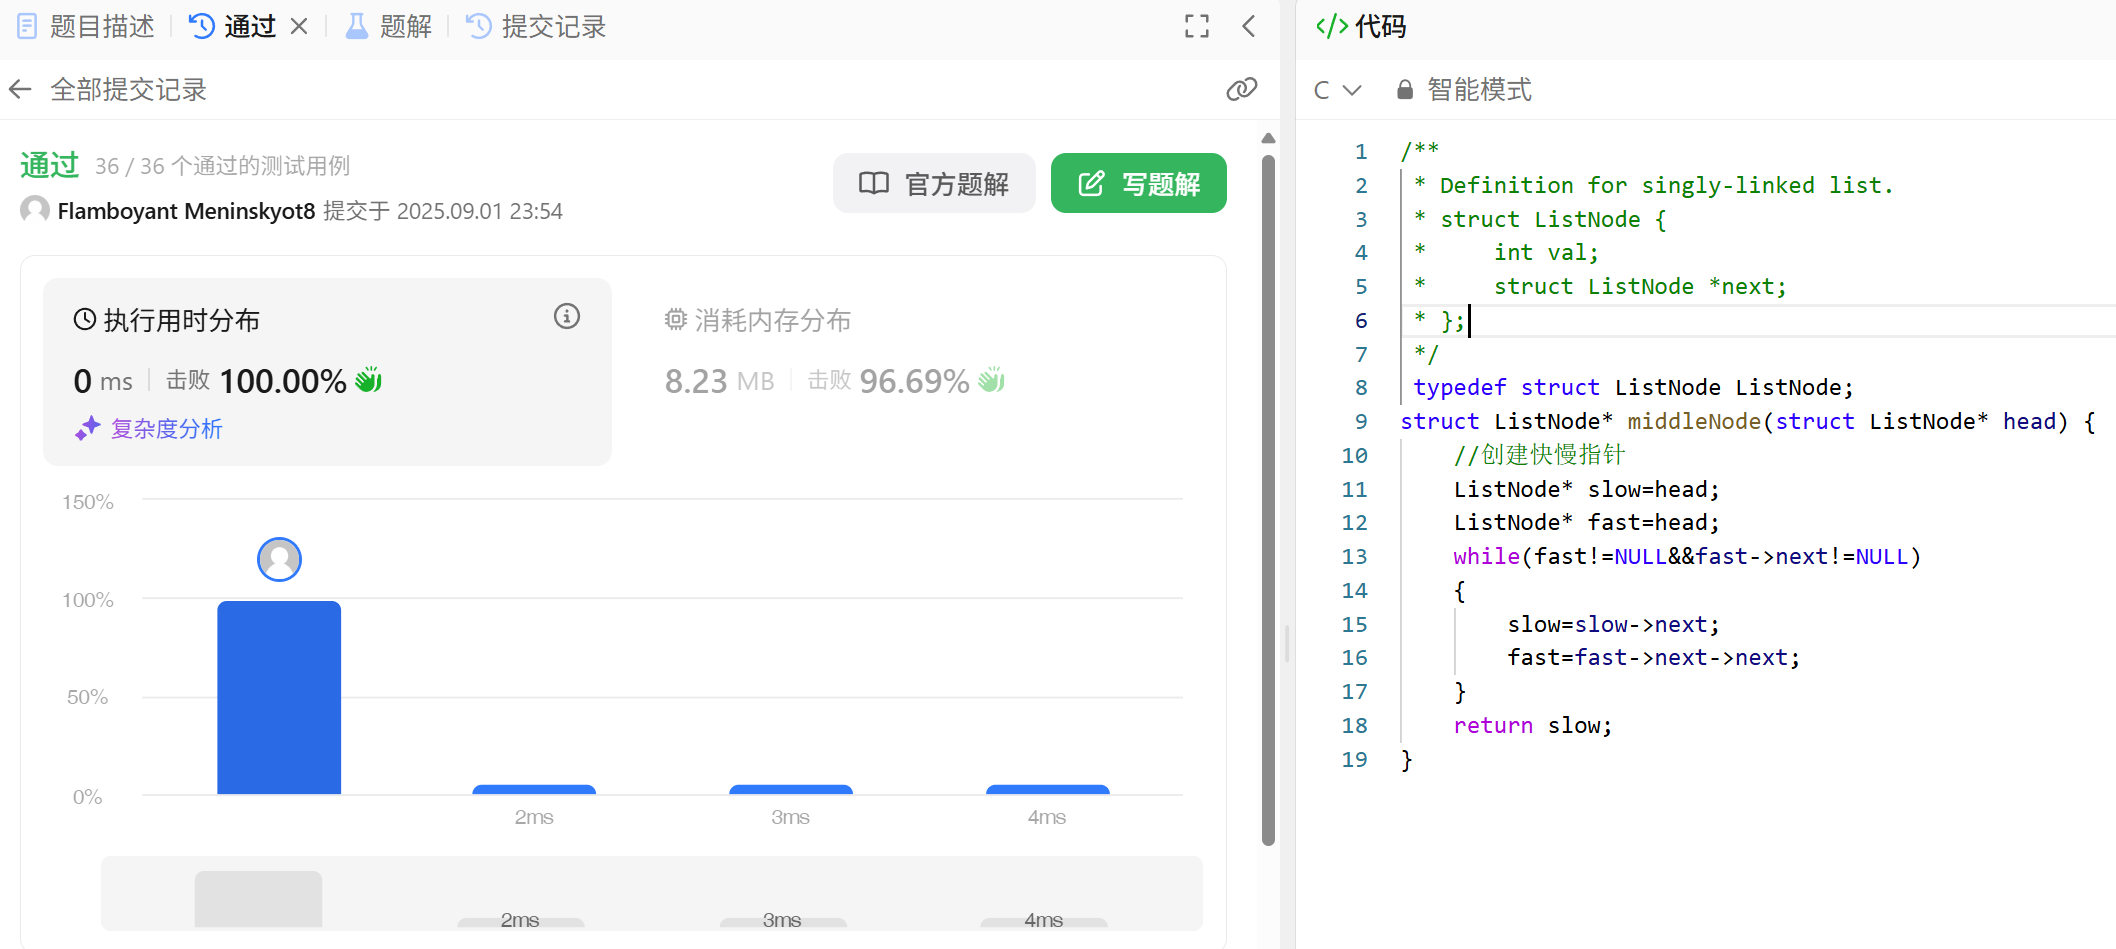Viewport: 2116px width, 949px height.
Task: Click the 100.00% runtime beat value
Action: point(283,381)
